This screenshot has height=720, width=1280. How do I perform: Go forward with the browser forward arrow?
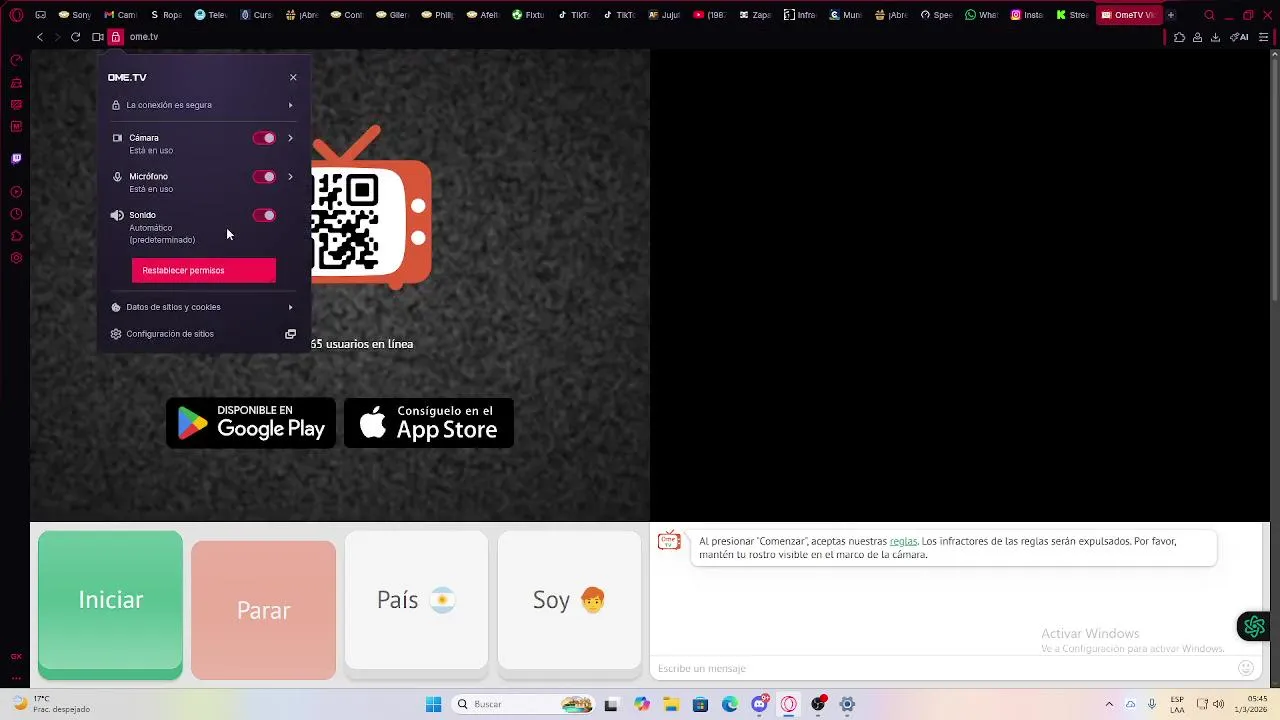(57, 37)
